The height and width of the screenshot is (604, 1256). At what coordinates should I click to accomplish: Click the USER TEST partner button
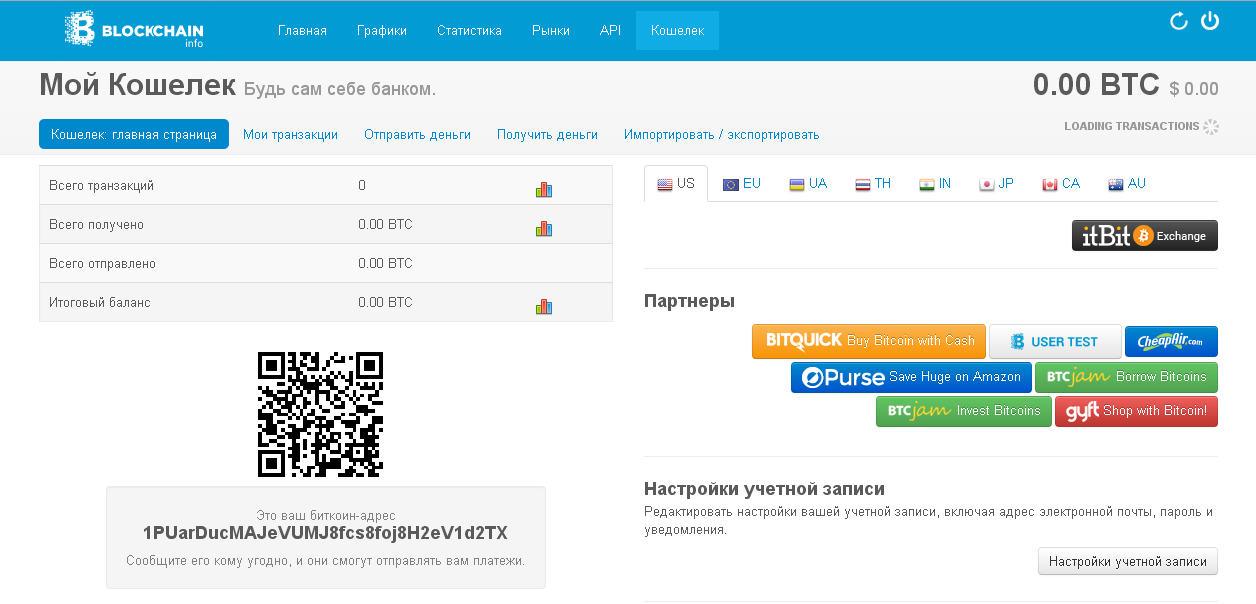[x=1055, y=341]
